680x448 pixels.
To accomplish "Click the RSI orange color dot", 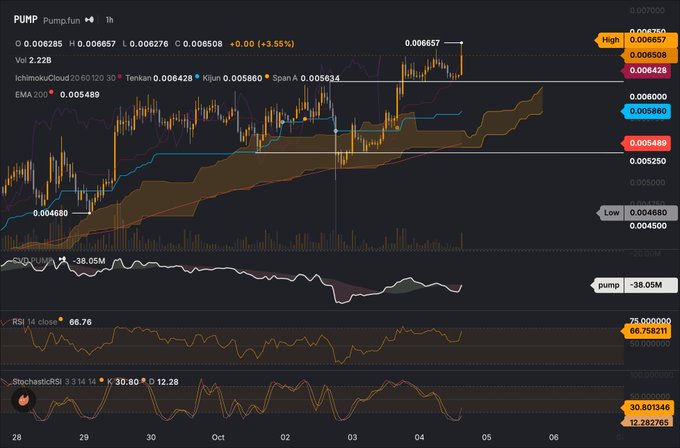I will tap(61, 320).
